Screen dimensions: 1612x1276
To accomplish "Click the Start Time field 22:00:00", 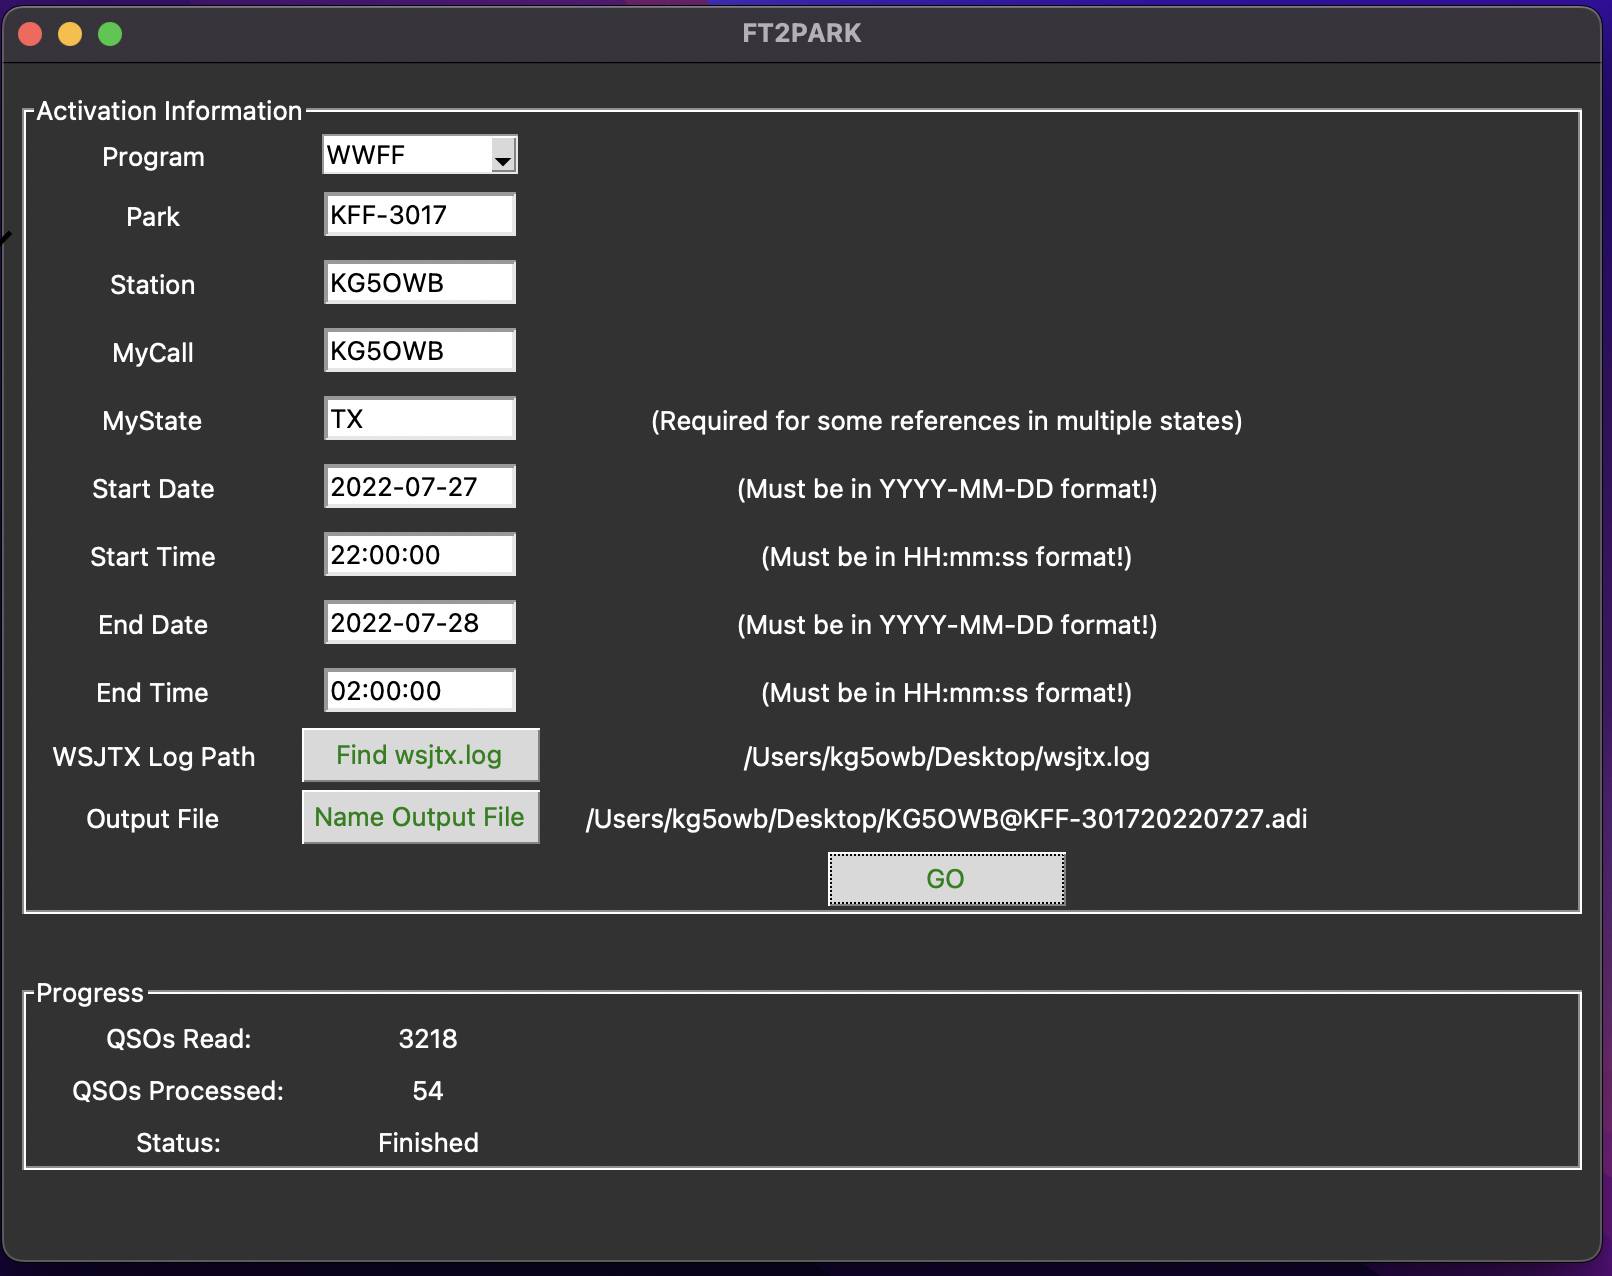I will click(x=419, y=555).
